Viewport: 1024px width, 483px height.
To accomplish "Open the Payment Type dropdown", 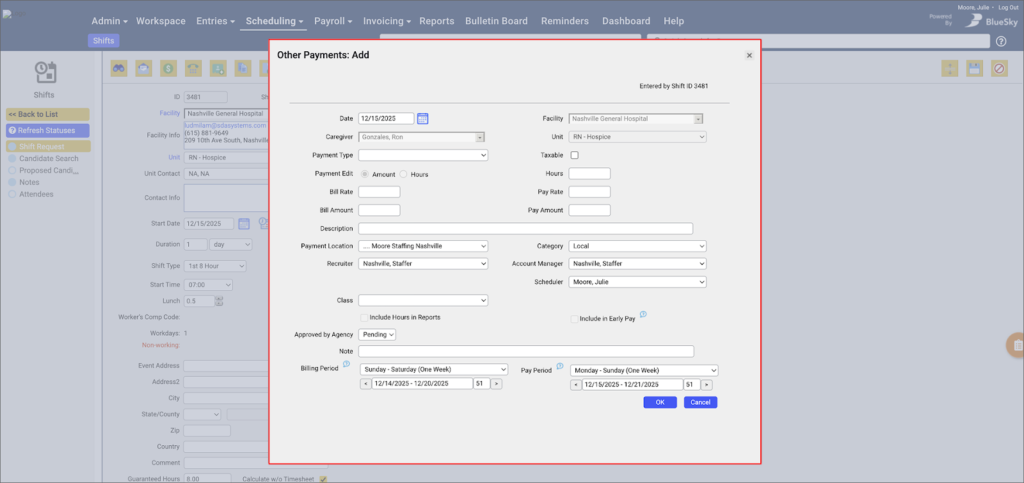I will [422, 155].
